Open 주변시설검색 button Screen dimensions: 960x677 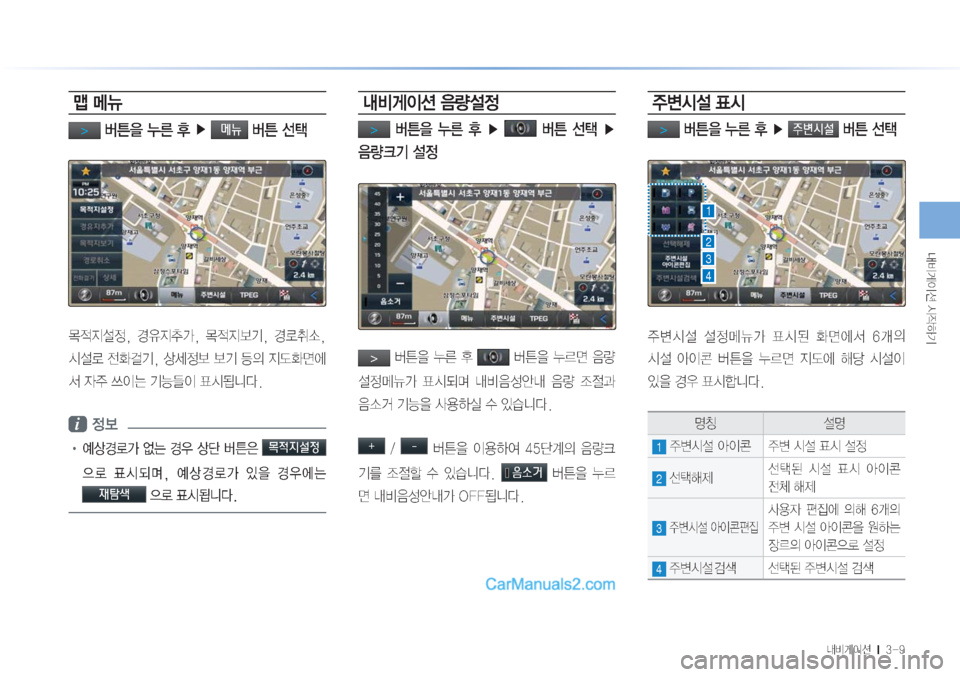(x=677, y=278)
